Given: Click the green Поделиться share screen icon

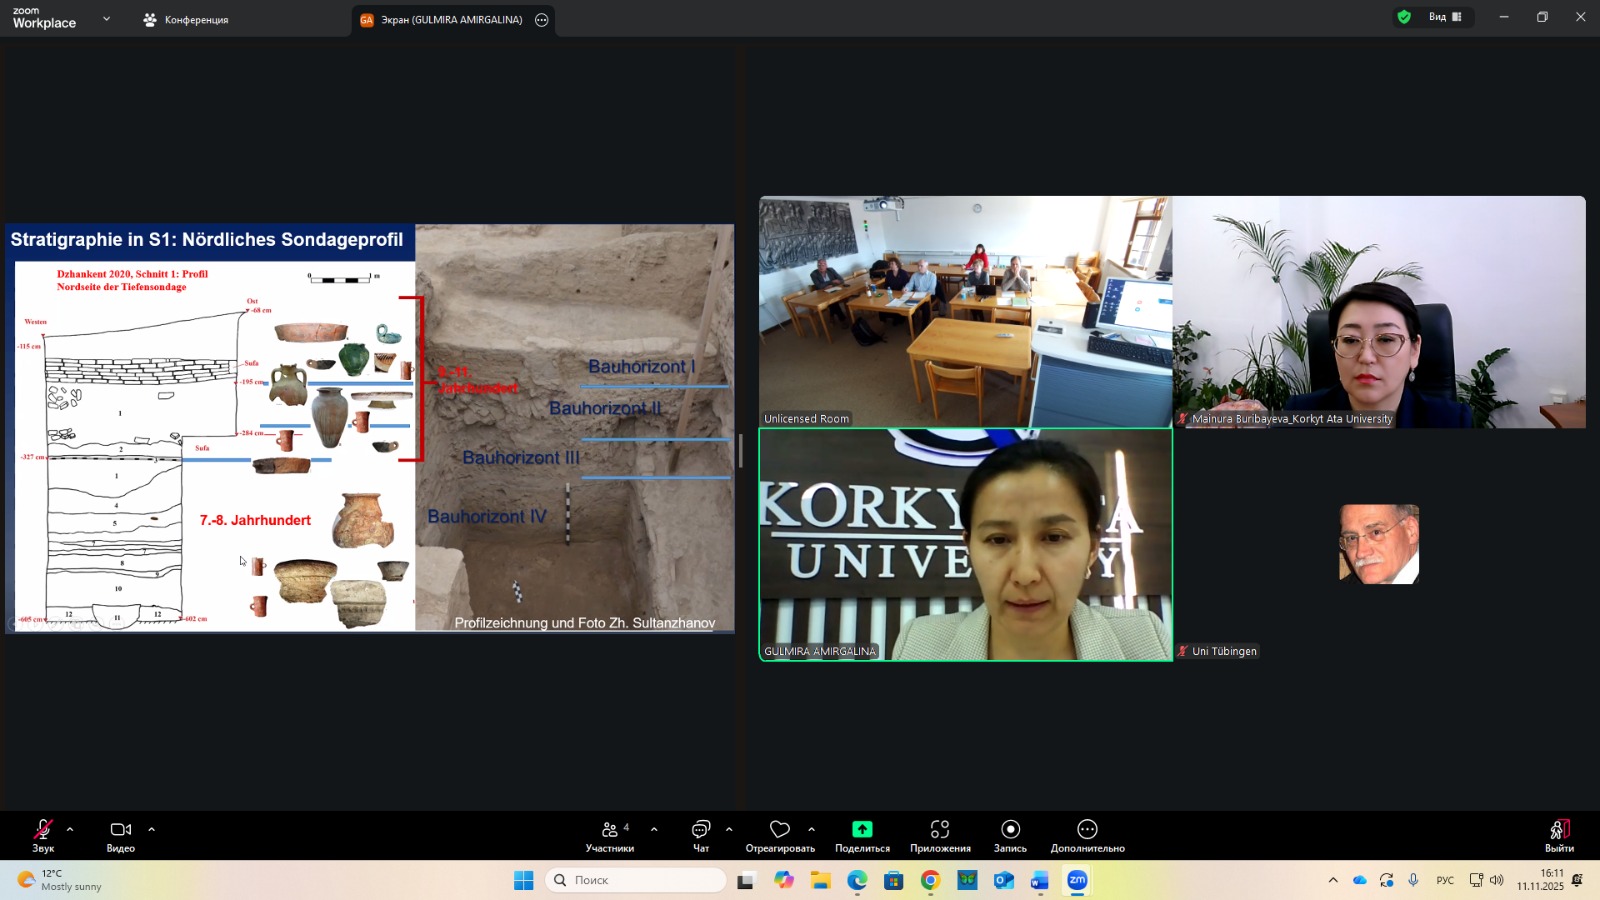Looking at the screenshot, I should (862, 830).
